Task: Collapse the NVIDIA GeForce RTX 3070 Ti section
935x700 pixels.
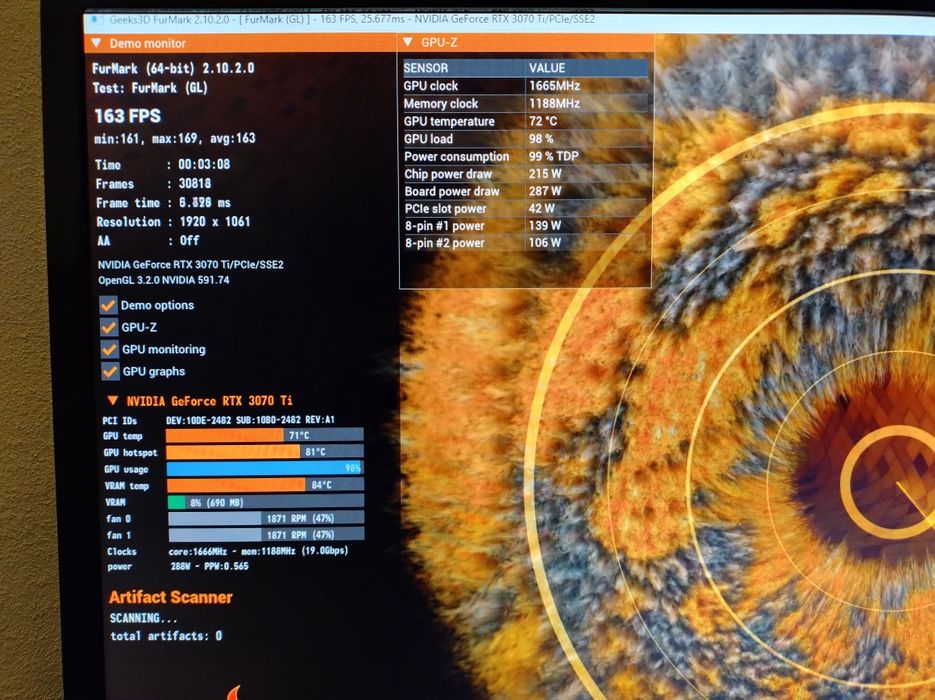Action: pos(113,400)
